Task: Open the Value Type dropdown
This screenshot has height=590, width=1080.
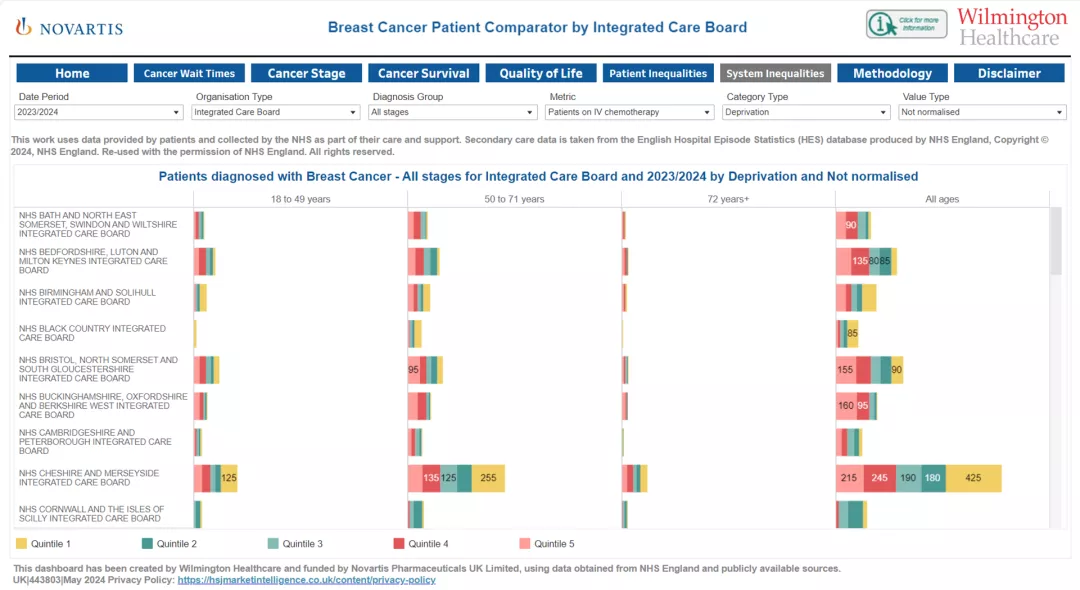Action: click(983, 113)
